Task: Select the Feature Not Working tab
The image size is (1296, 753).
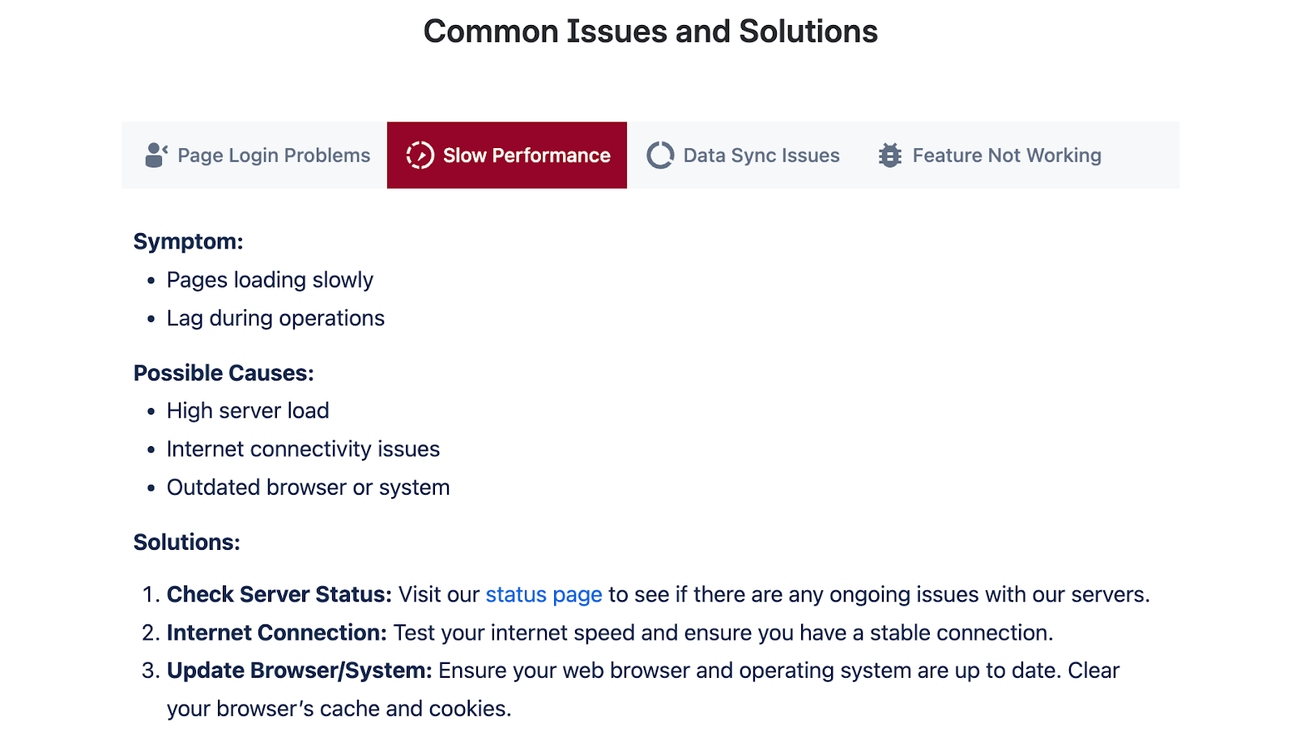Action: 1006,155
